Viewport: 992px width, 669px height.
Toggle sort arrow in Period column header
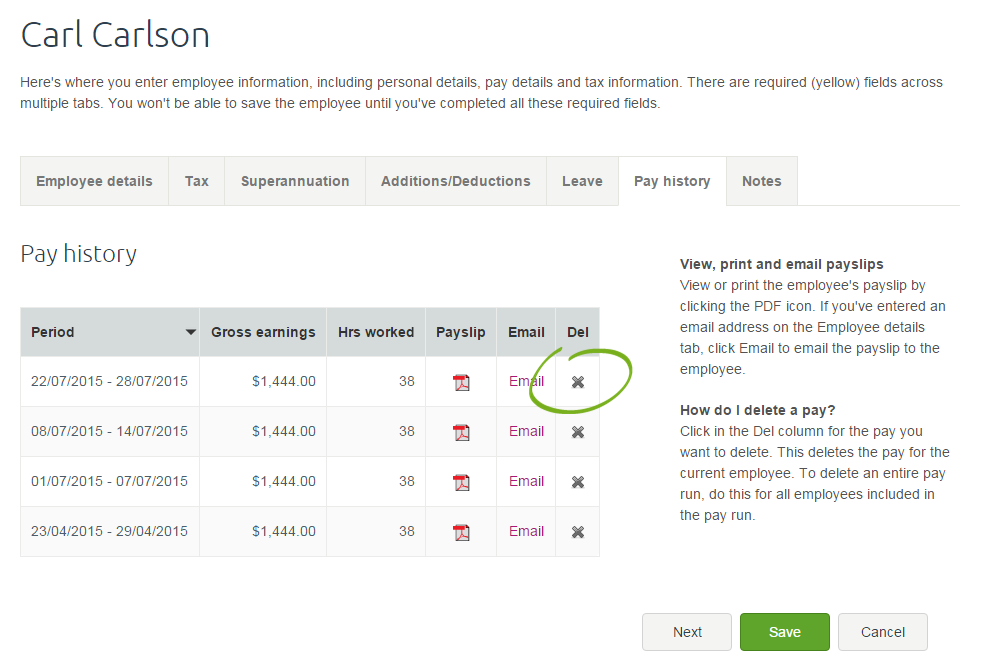point(191,332)
